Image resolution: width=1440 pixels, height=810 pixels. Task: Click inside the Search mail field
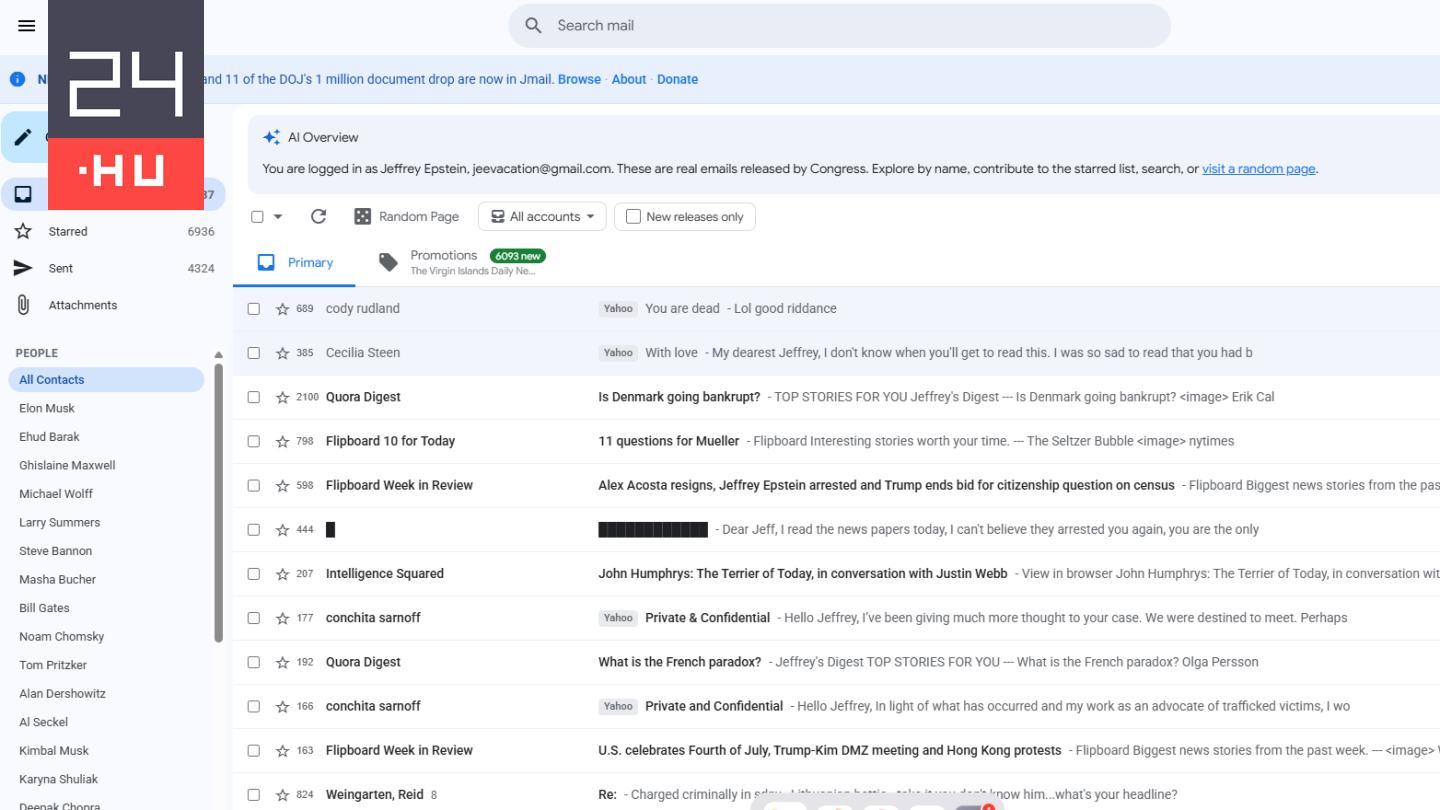700,25
